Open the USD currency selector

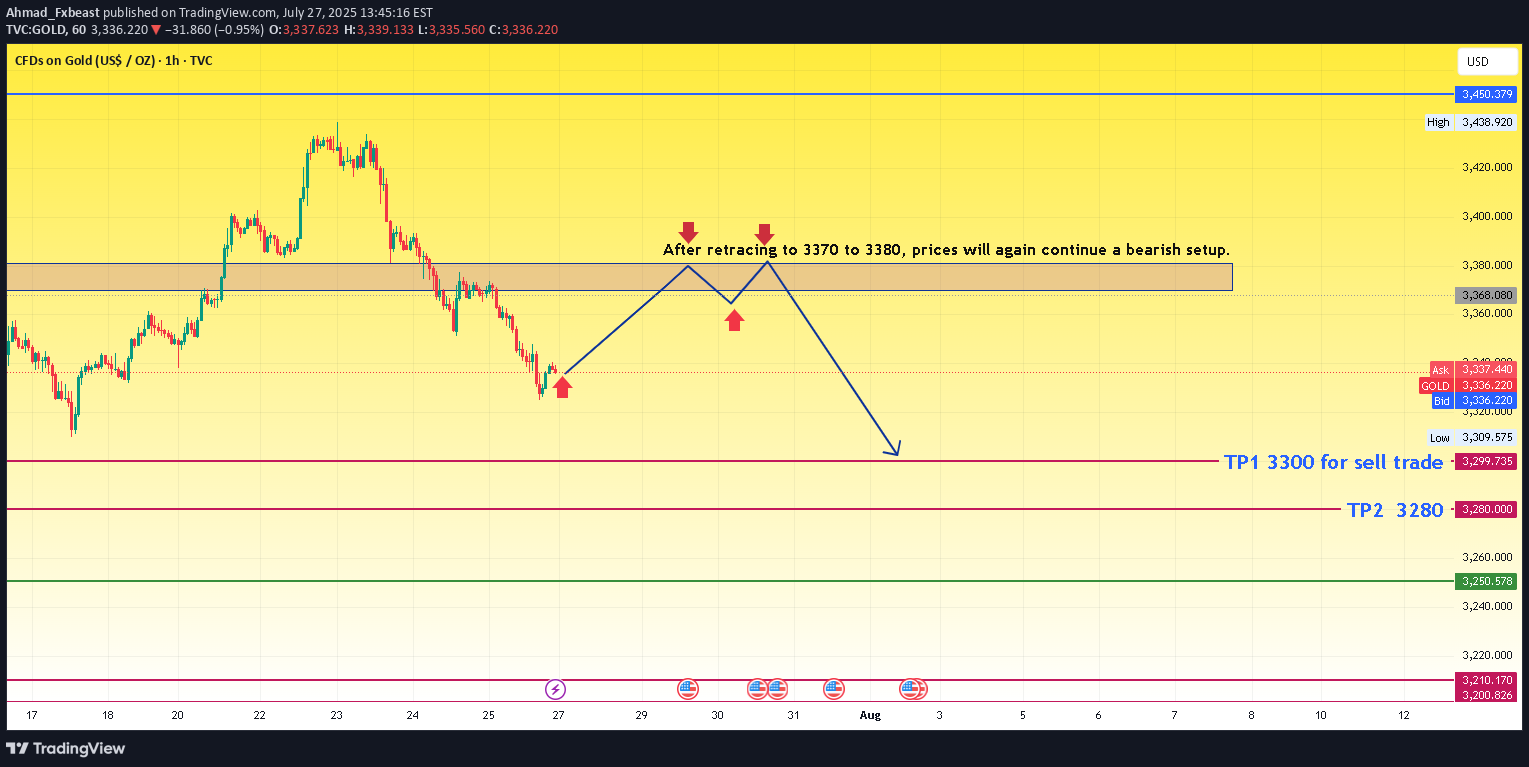[x=1487, y=62]
